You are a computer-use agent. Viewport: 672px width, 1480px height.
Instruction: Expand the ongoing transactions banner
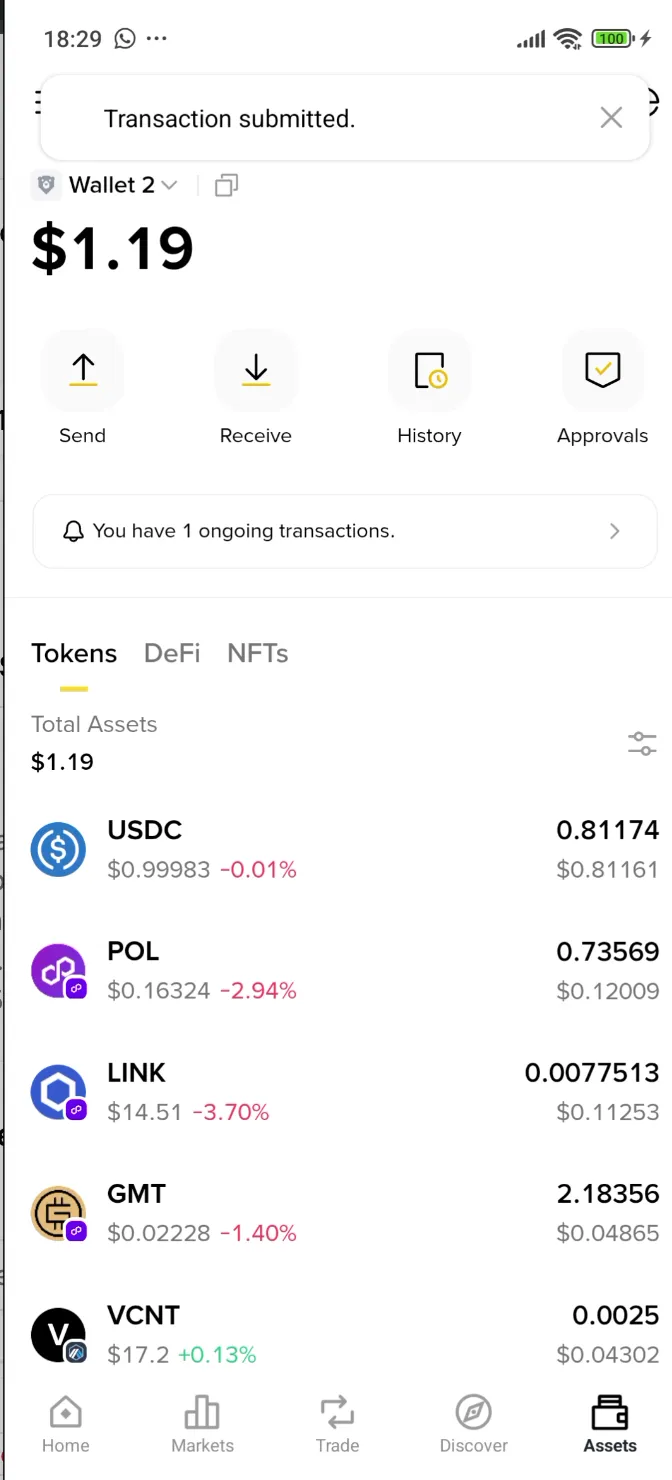[x=345, y=531]
